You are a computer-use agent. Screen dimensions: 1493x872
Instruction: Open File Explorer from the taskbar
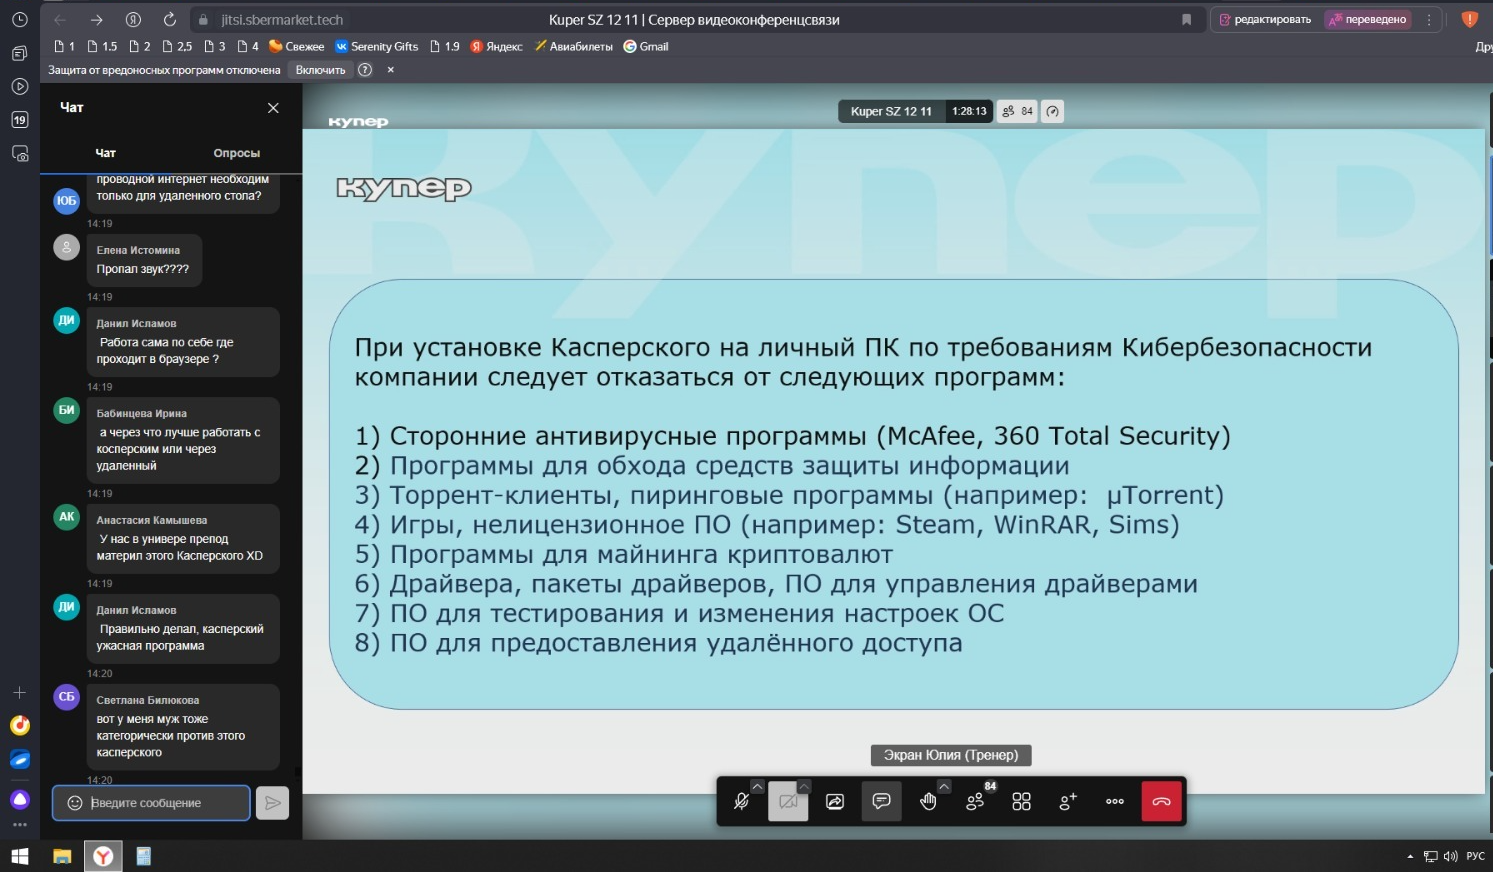(x=62, y=856)
